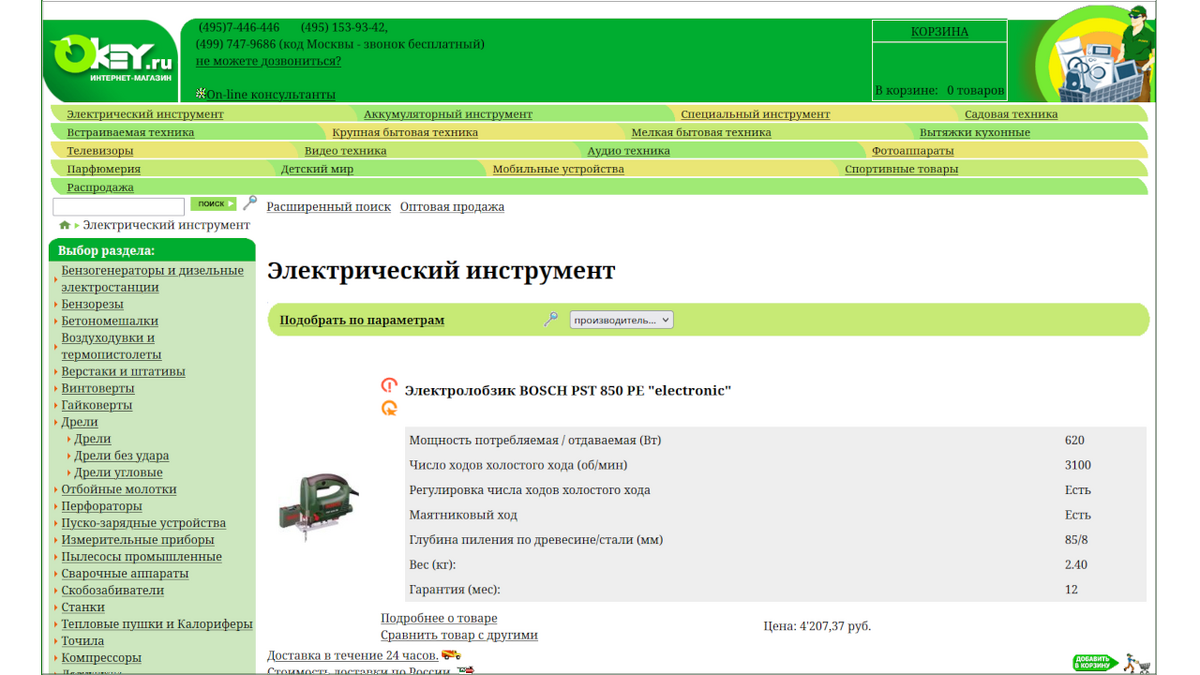Open Мелкая бытовая техника menu category
The width and height of the screenshot is (1200, 675).
(701, 132)
